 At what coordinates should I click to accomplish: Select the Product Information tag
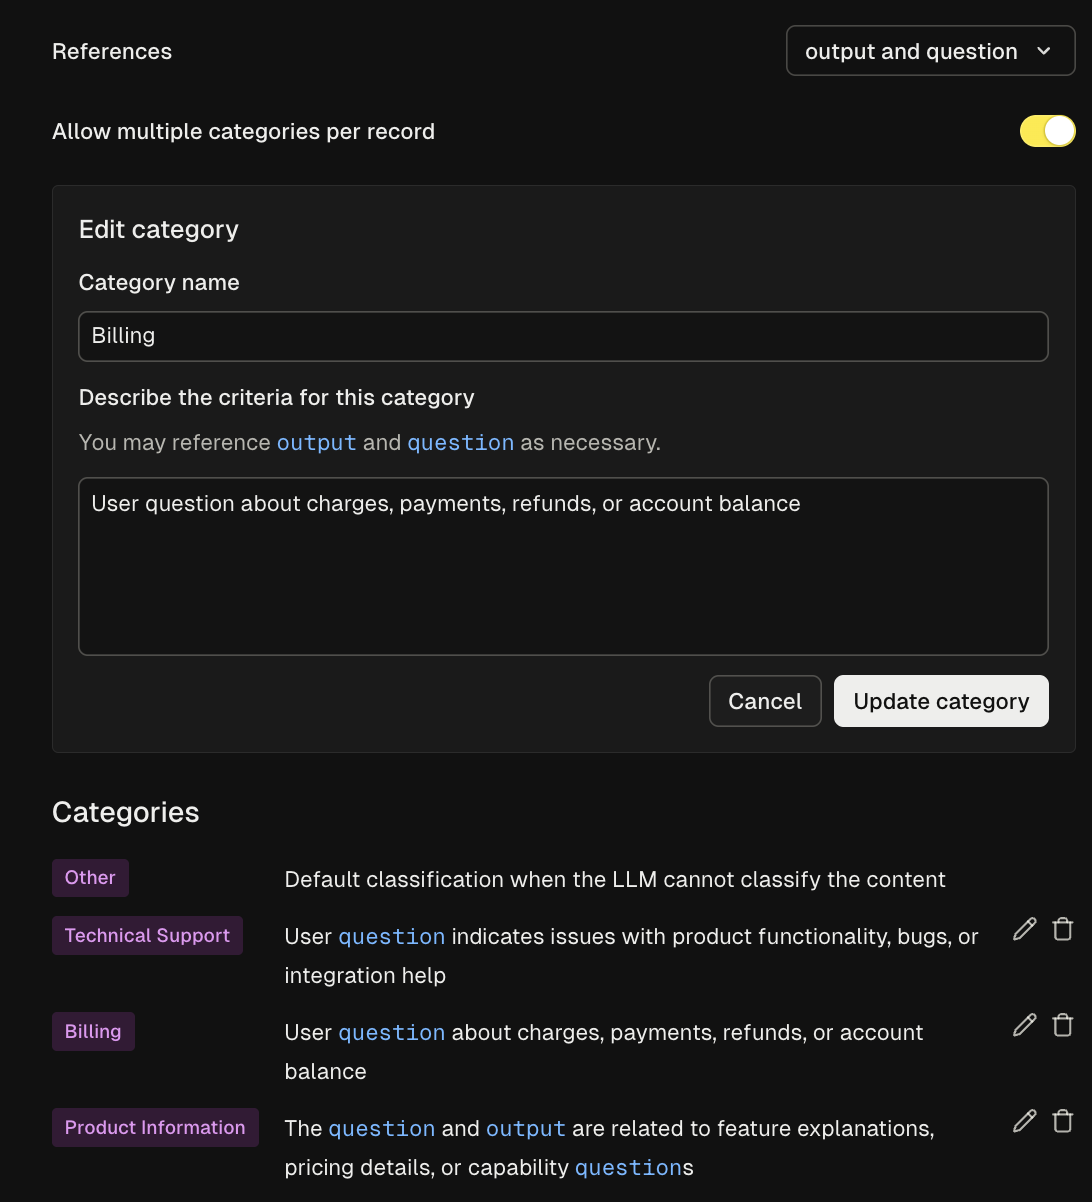point(155,1128)
